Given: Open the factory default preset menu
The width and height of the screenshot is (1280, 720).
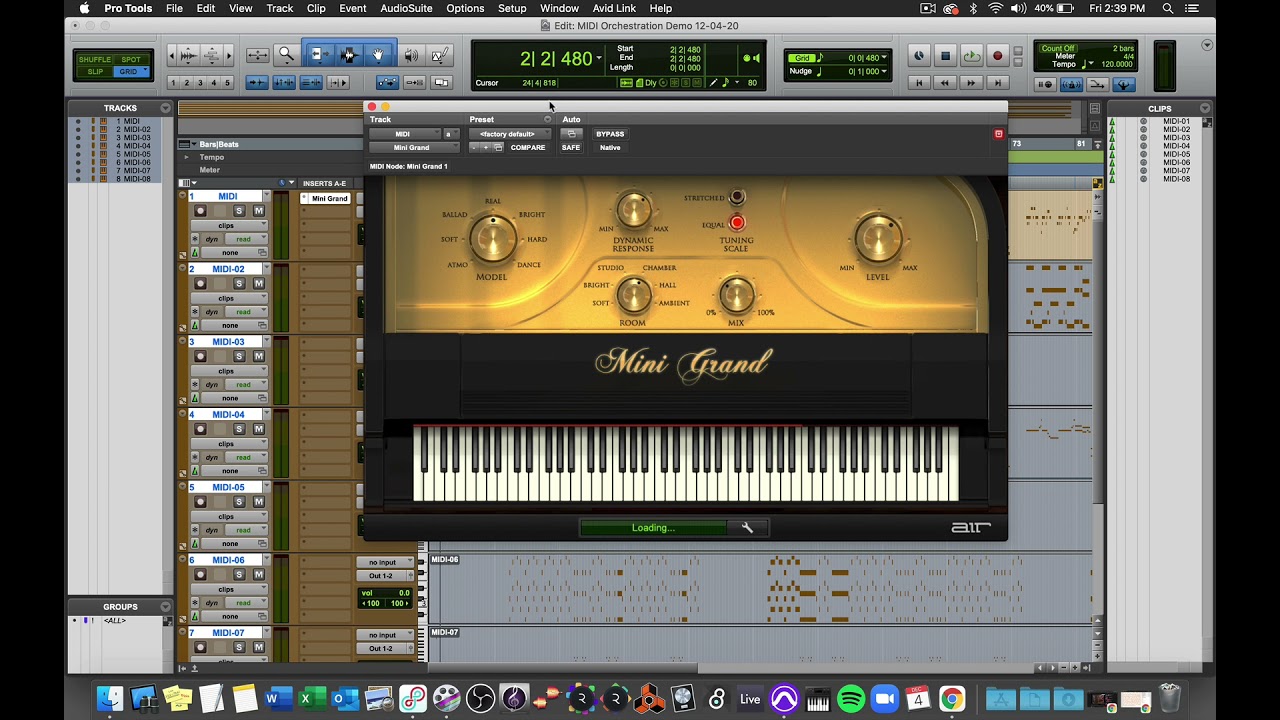Looking at the screenshot, I should [x=508, y=134].
